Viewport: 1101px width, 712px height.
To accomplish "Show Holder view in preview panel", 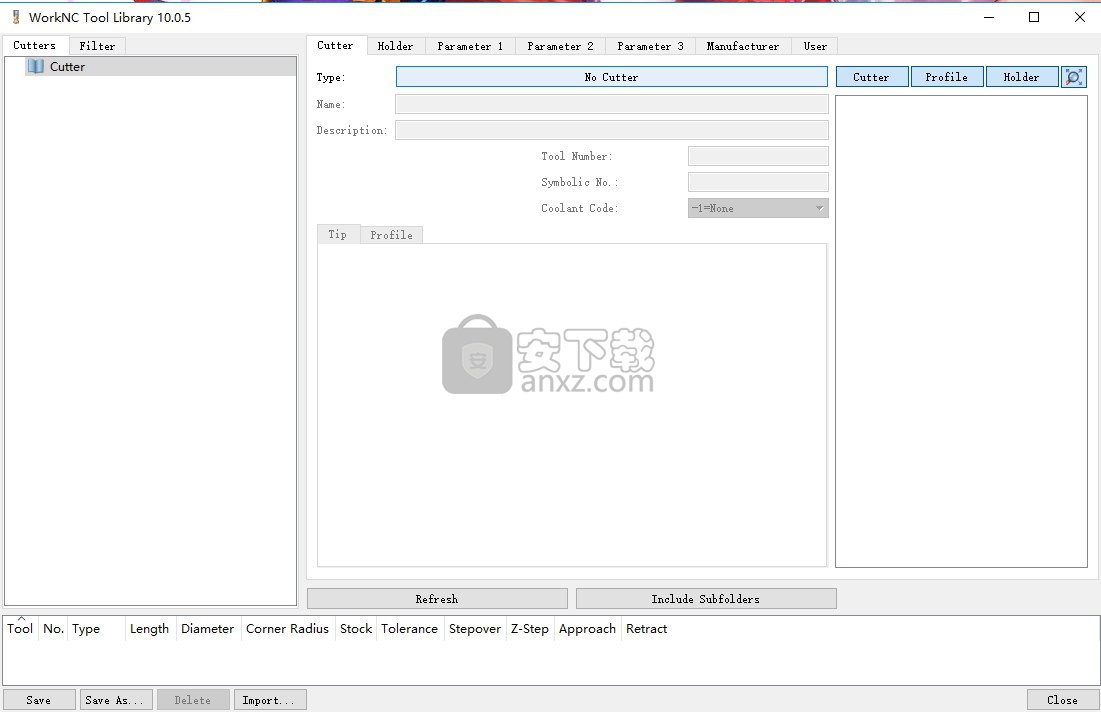I will [x=1022, y=77].
